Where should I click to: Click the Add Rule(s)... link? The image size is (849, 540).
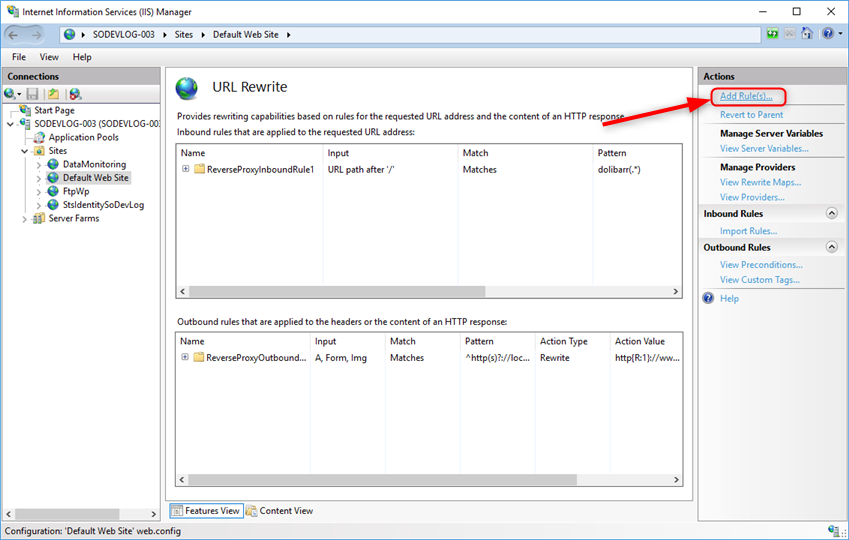(x=746, y=96)
